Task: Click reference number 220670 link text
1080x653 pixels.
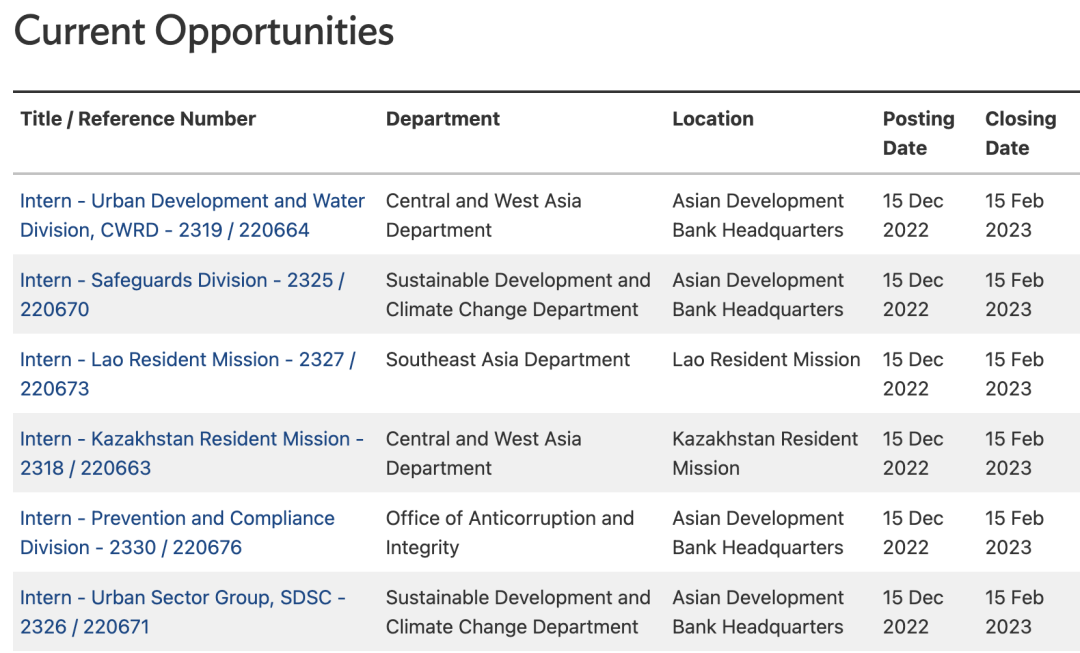Action: pyautogui.click(x=54, y=309)
